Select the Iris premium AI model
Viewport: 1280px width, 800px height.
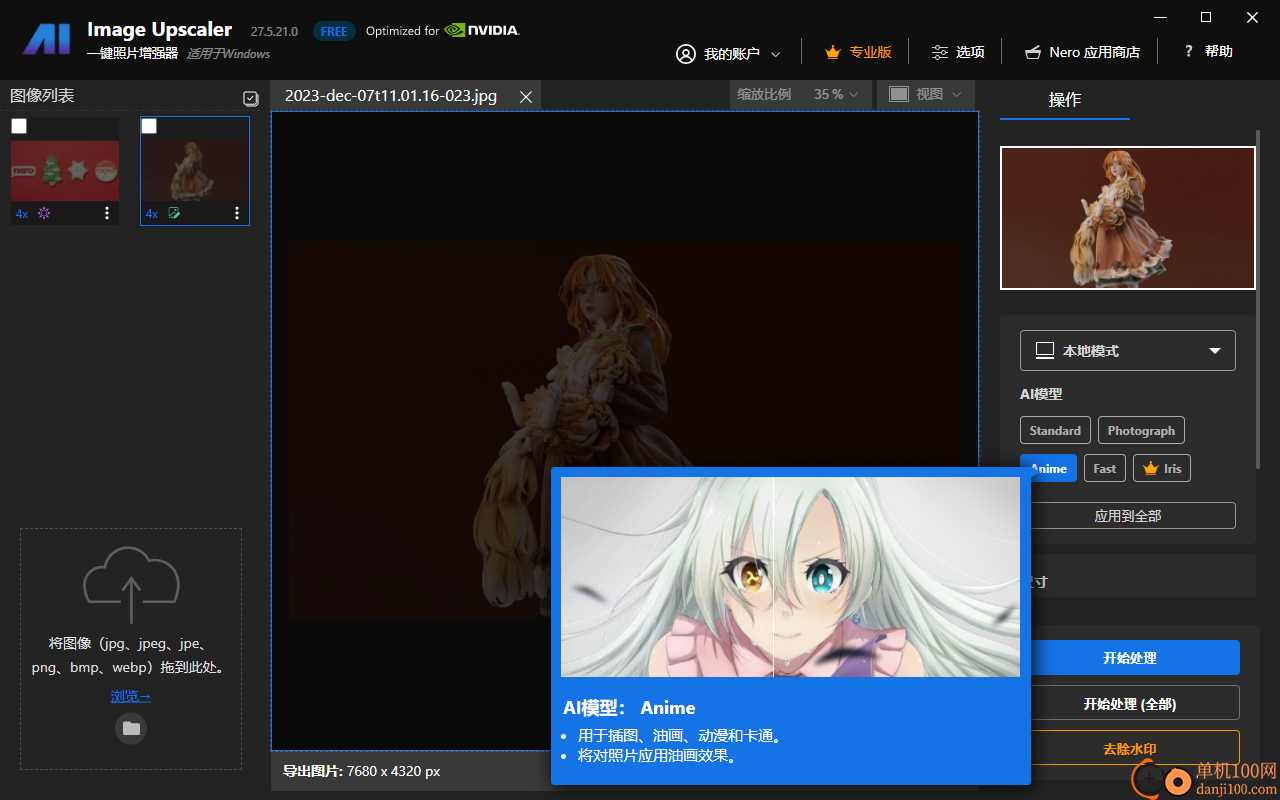(1162, 468)
